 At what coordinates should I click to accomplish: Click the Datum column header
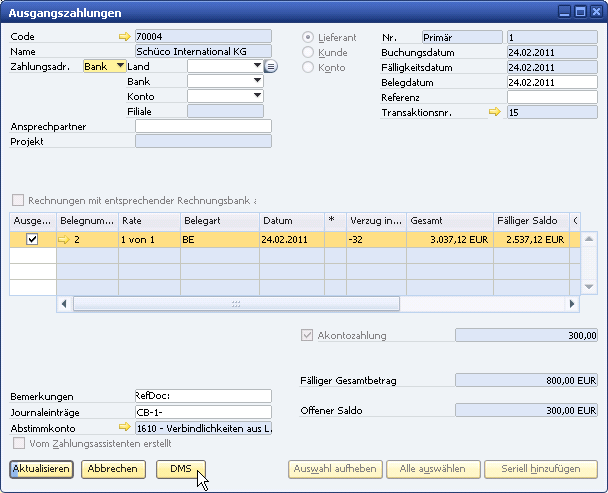click(x=291, y=220)
